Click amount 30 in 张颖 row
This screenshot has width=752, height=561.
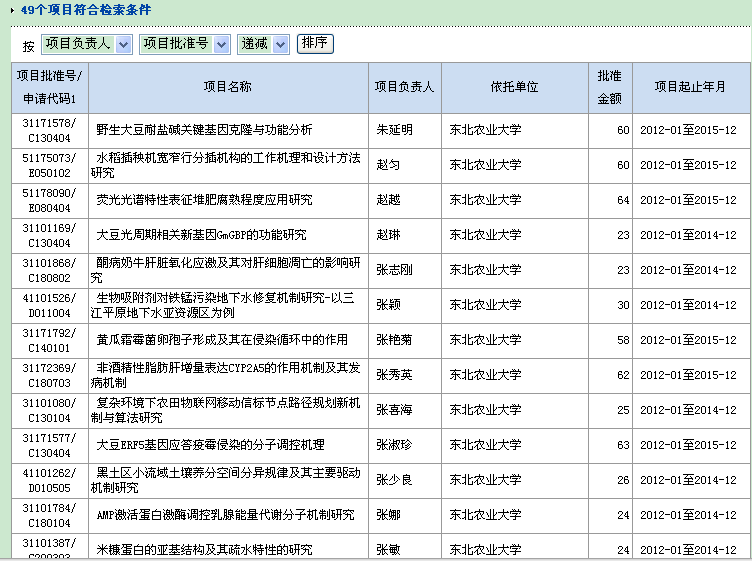(x=623, y=305)
